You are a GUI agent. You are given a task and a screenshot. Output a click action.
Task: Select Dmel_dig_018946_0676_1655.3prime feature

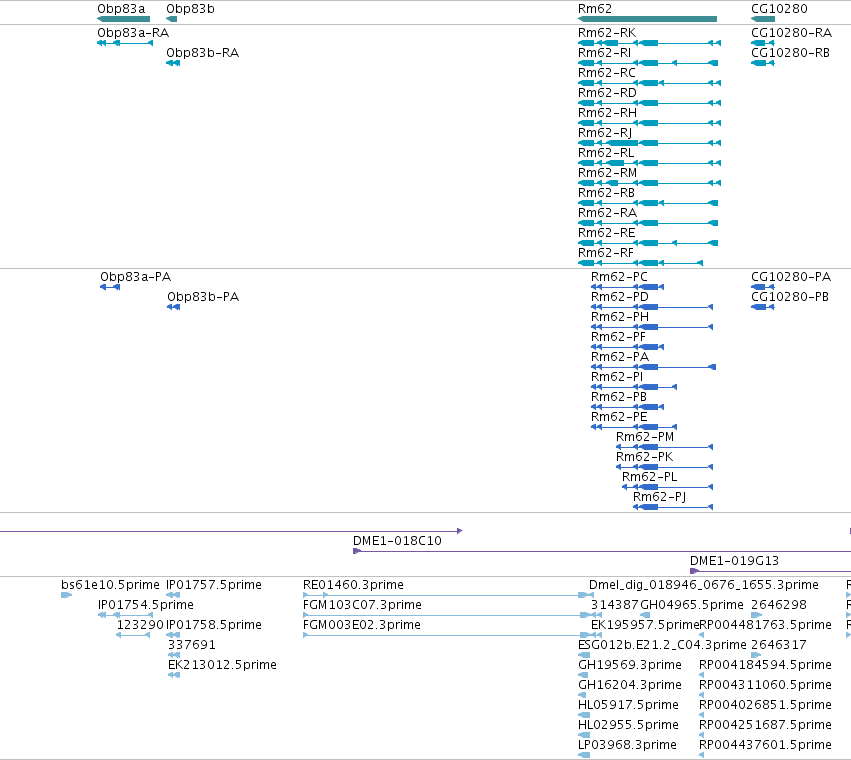point(591,596)
